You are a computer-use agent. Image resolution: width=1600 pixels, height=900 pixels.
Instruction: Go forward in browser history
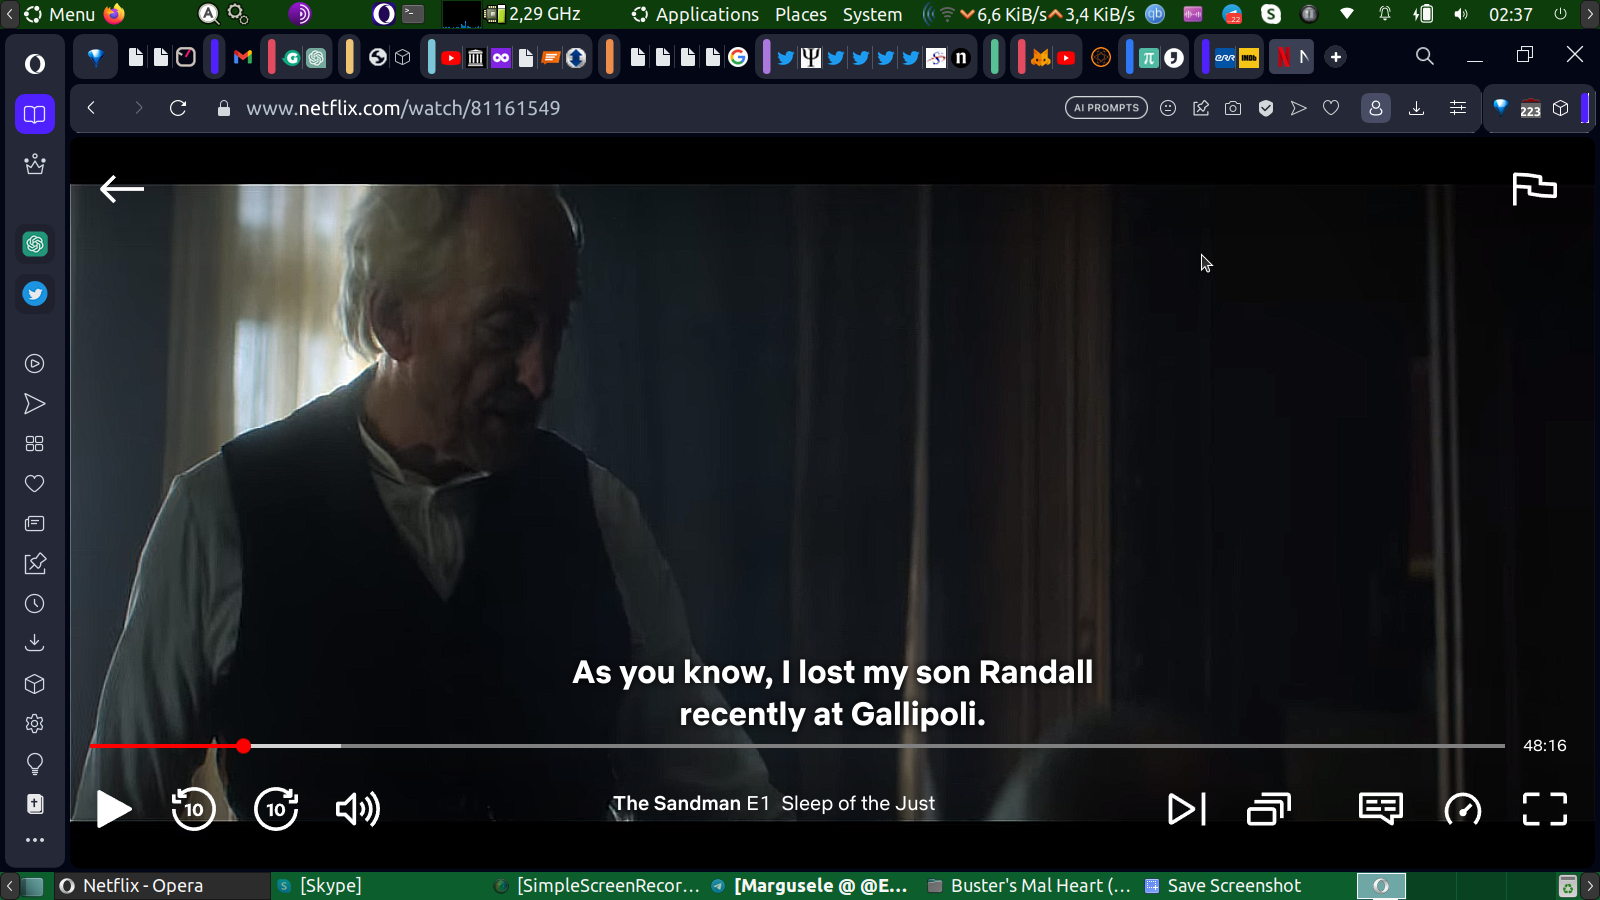(x=138, y=108)
